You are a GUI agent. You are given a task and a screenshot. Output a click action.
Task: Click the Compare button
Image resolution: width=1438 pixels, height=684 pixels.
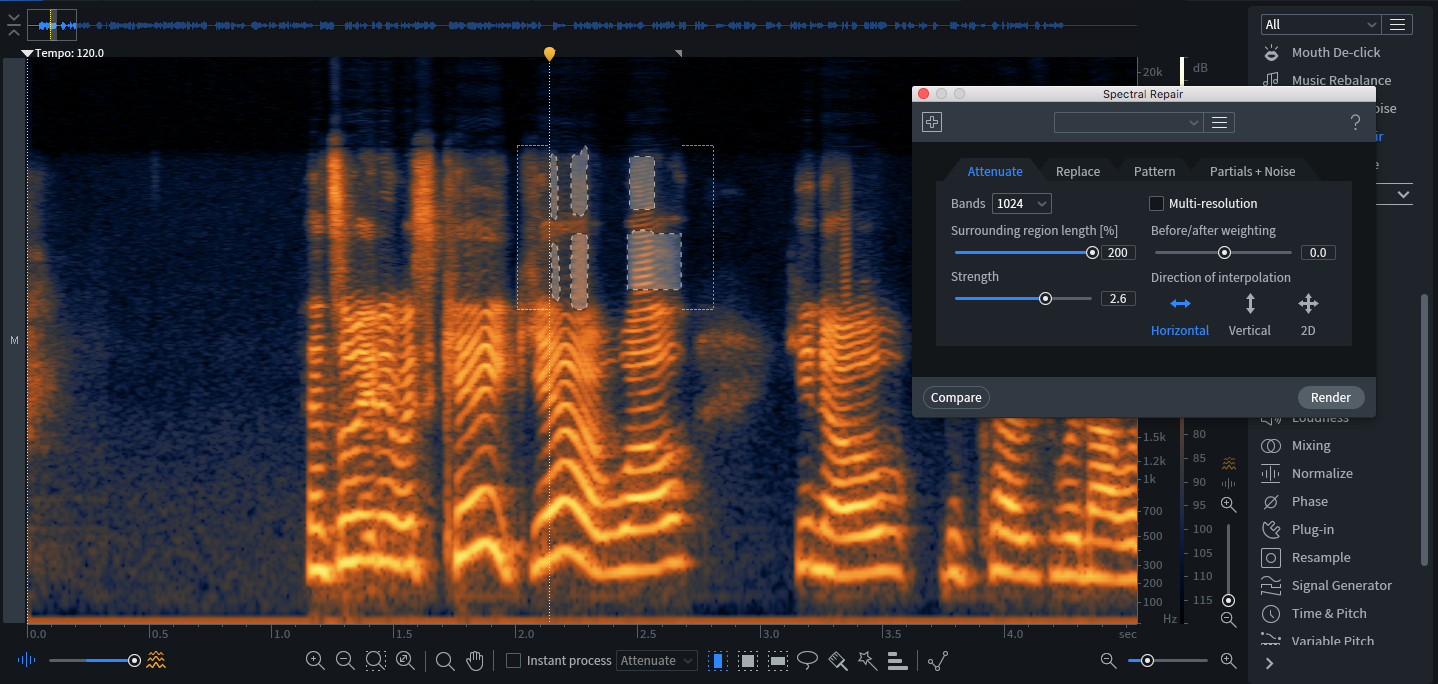(x=956, y=397)
